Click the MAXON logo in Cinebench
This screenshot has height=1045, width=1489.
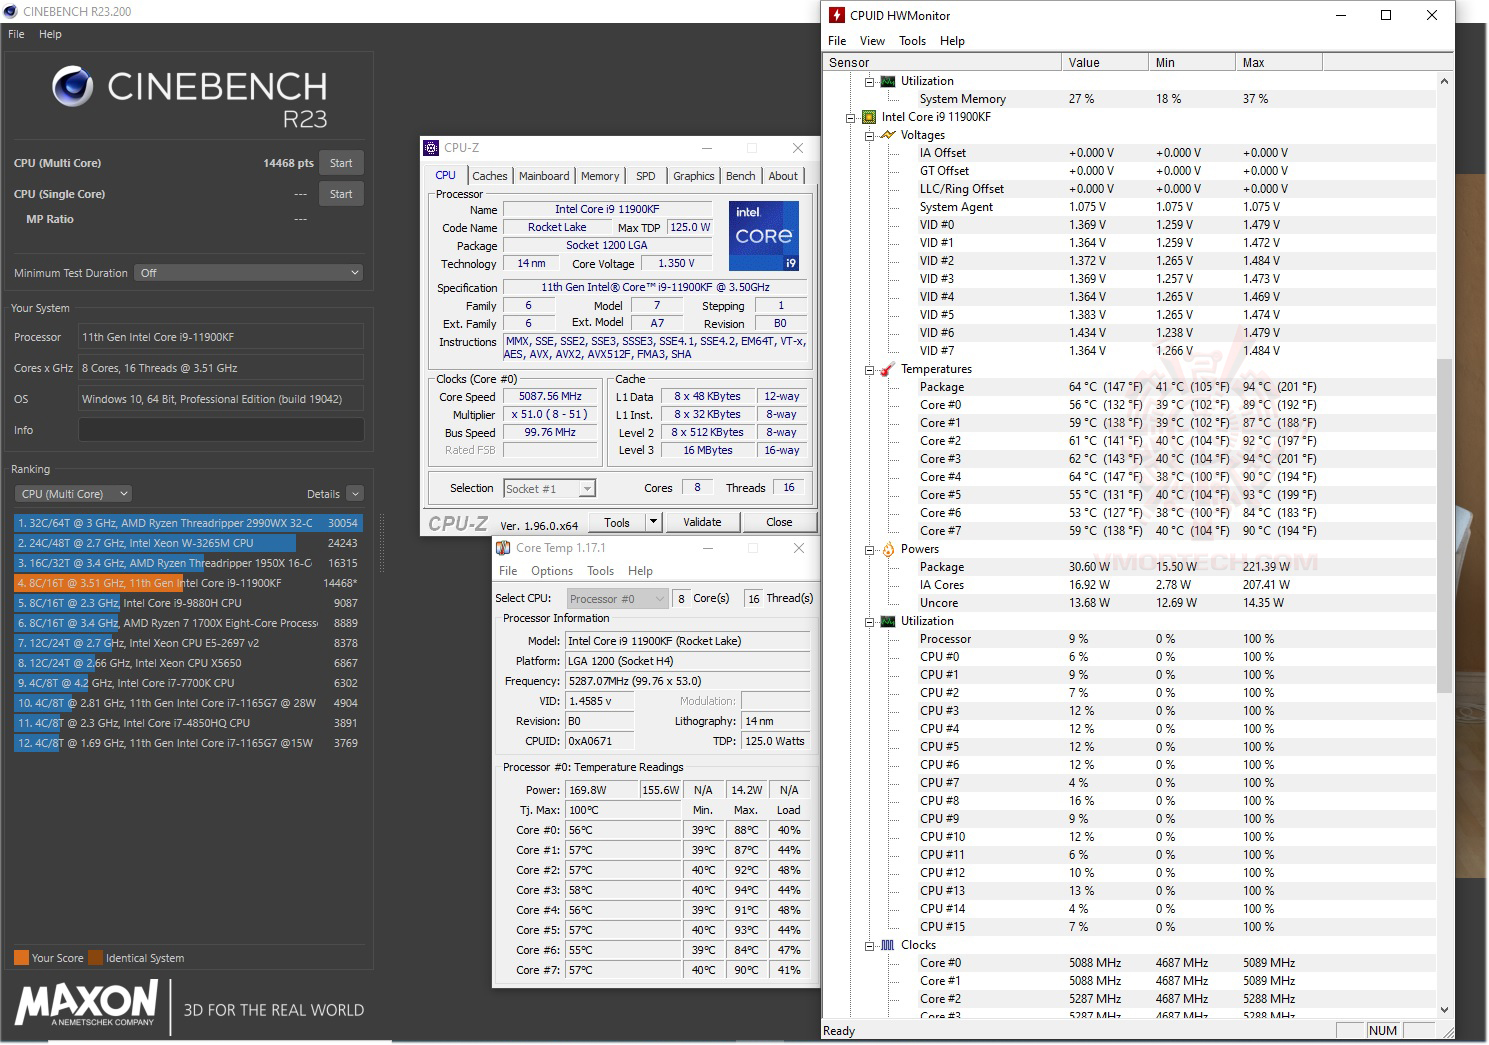point(87,1003)
